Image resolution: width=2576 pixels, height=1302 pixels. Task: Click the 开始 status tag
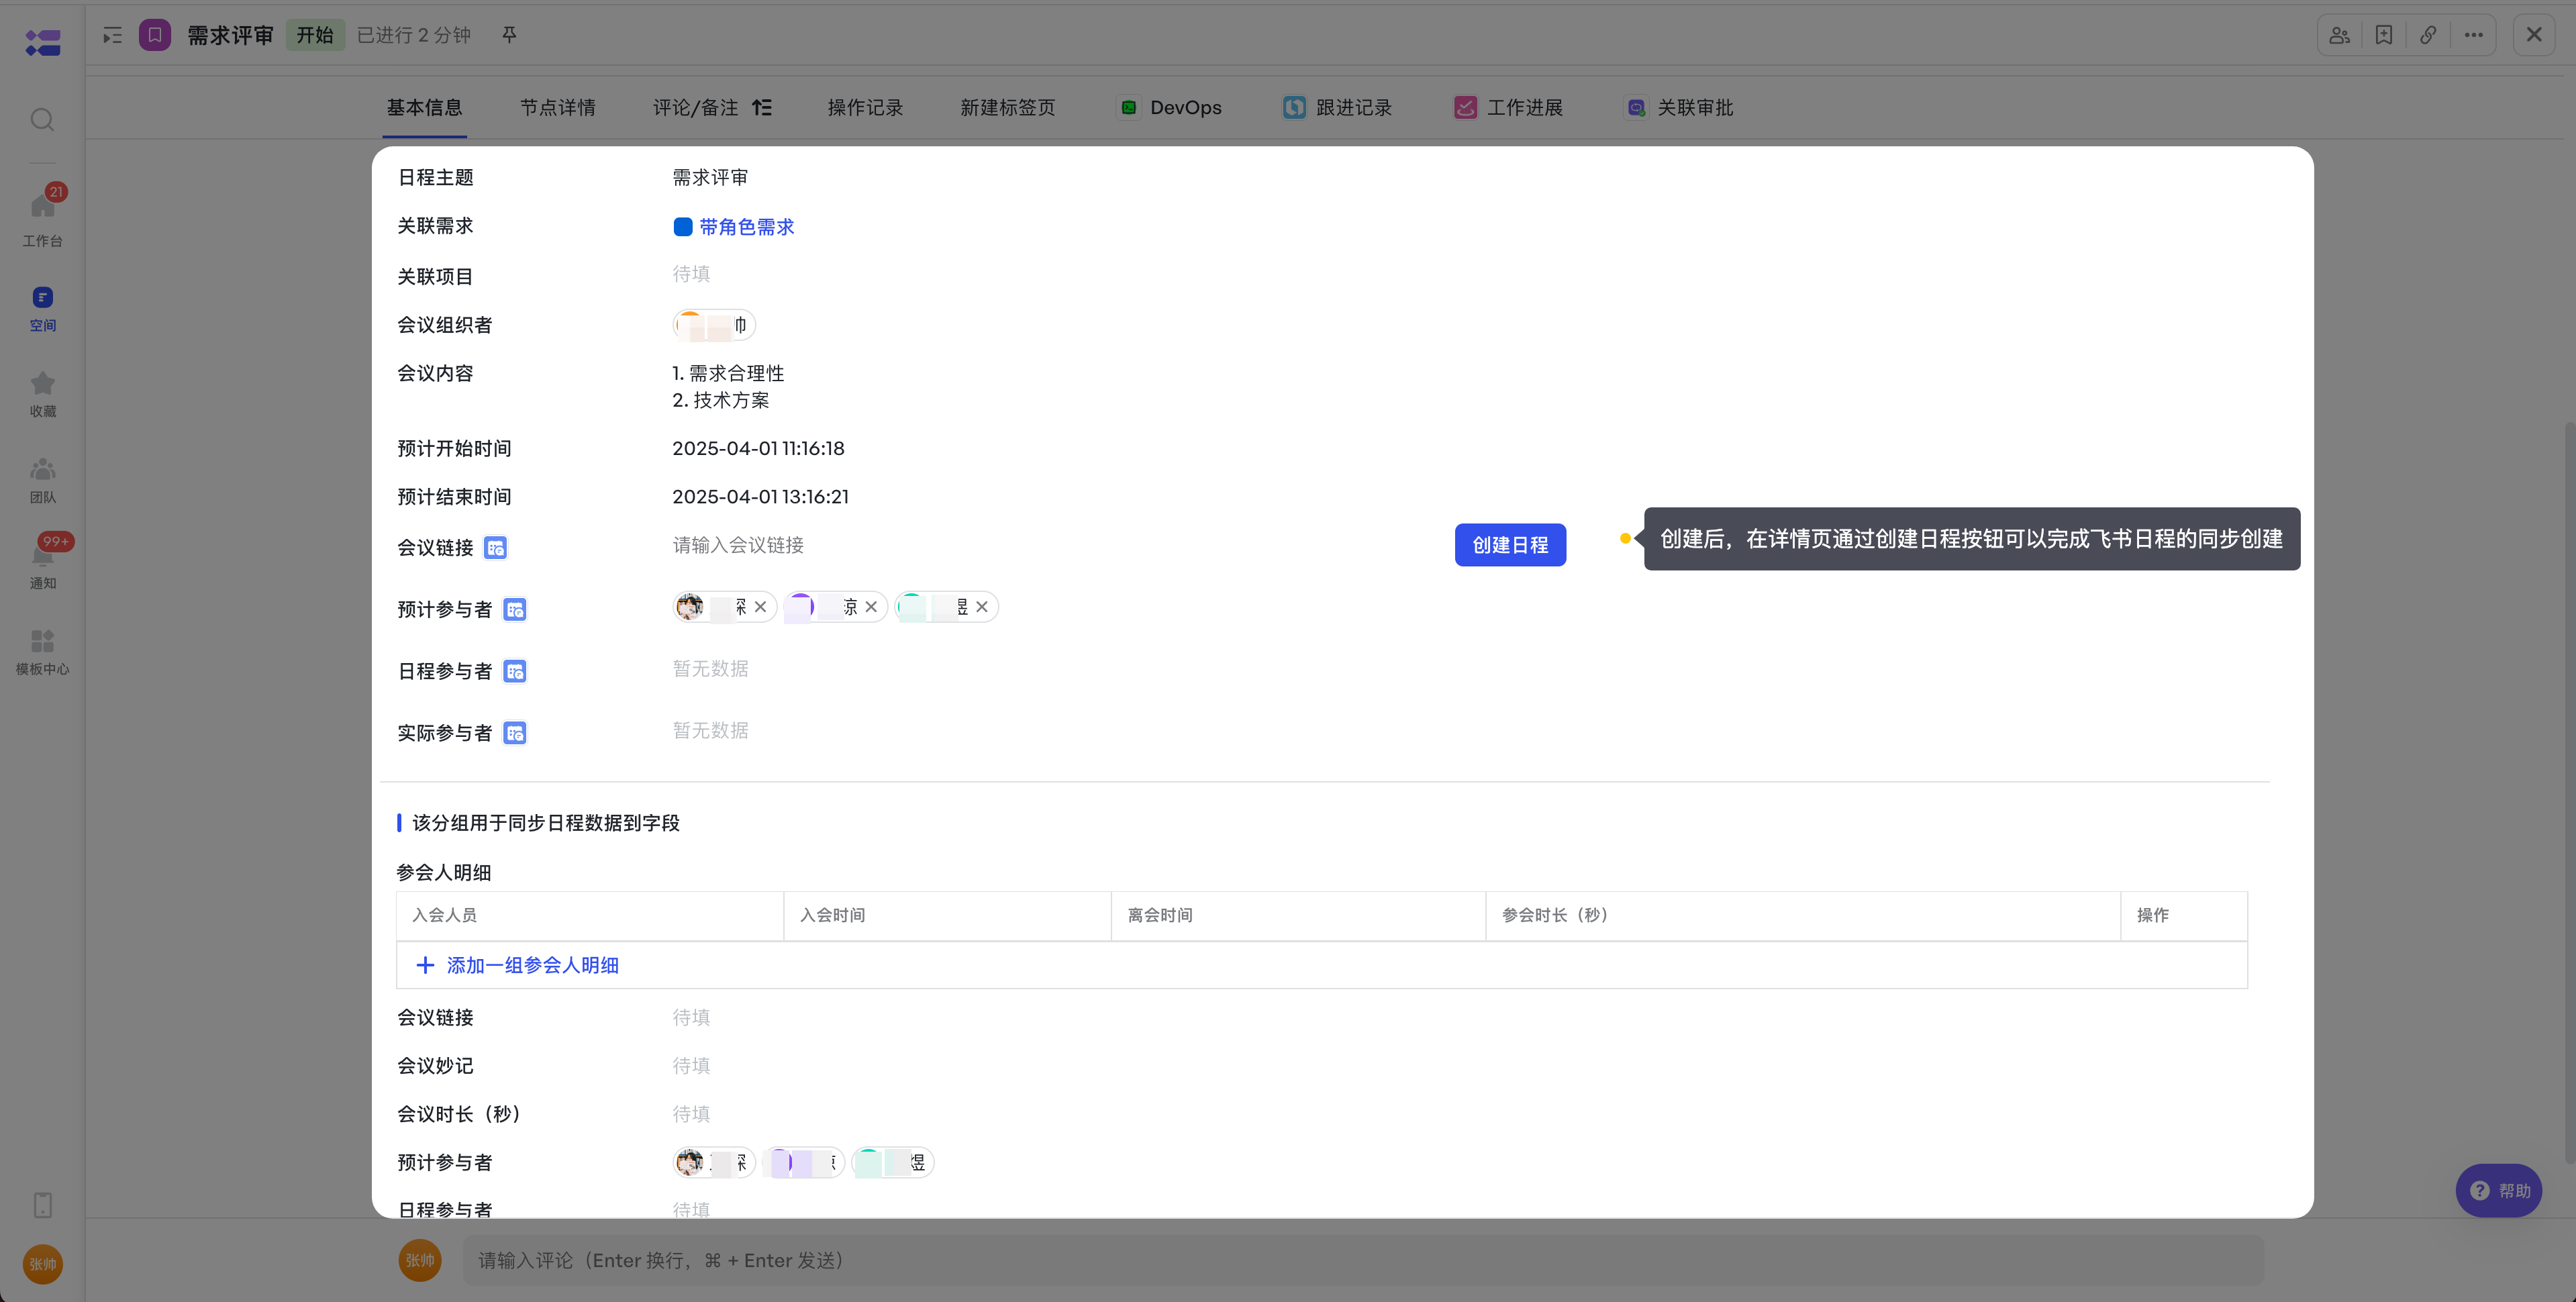[x=315, y=35]
